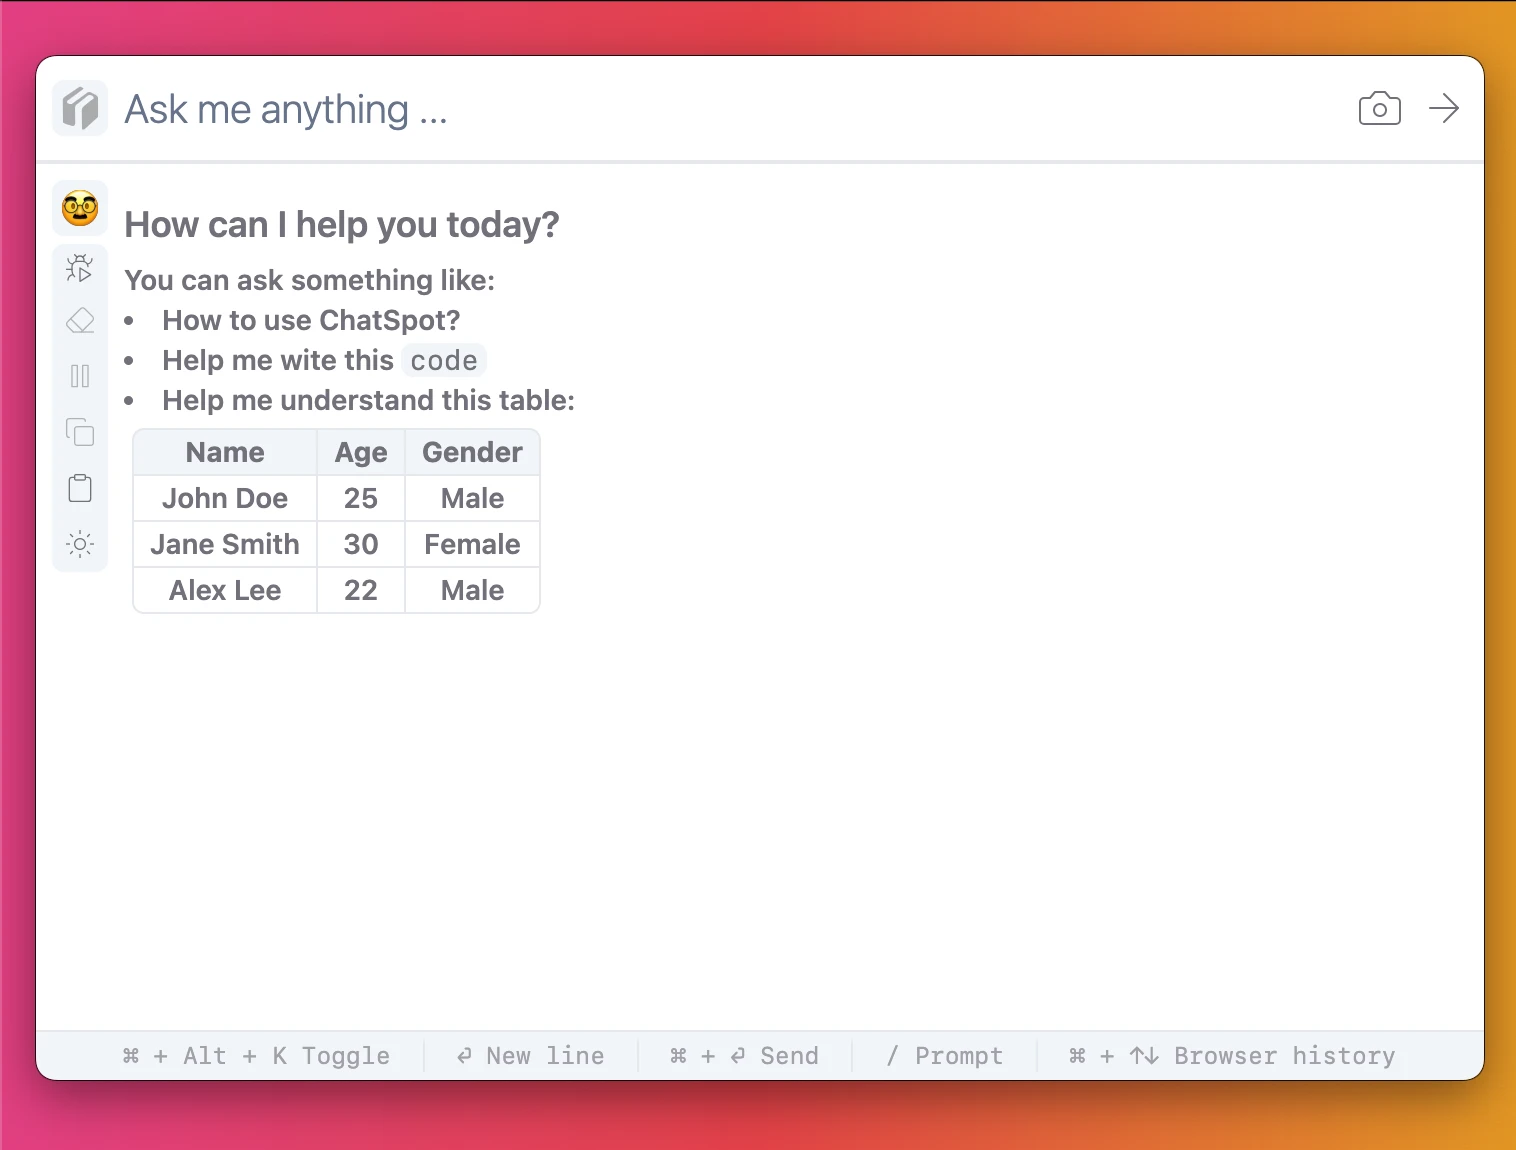Open the nerd face emoji avatar
Screen dimensions: 1516x1150
pos(80,209)
